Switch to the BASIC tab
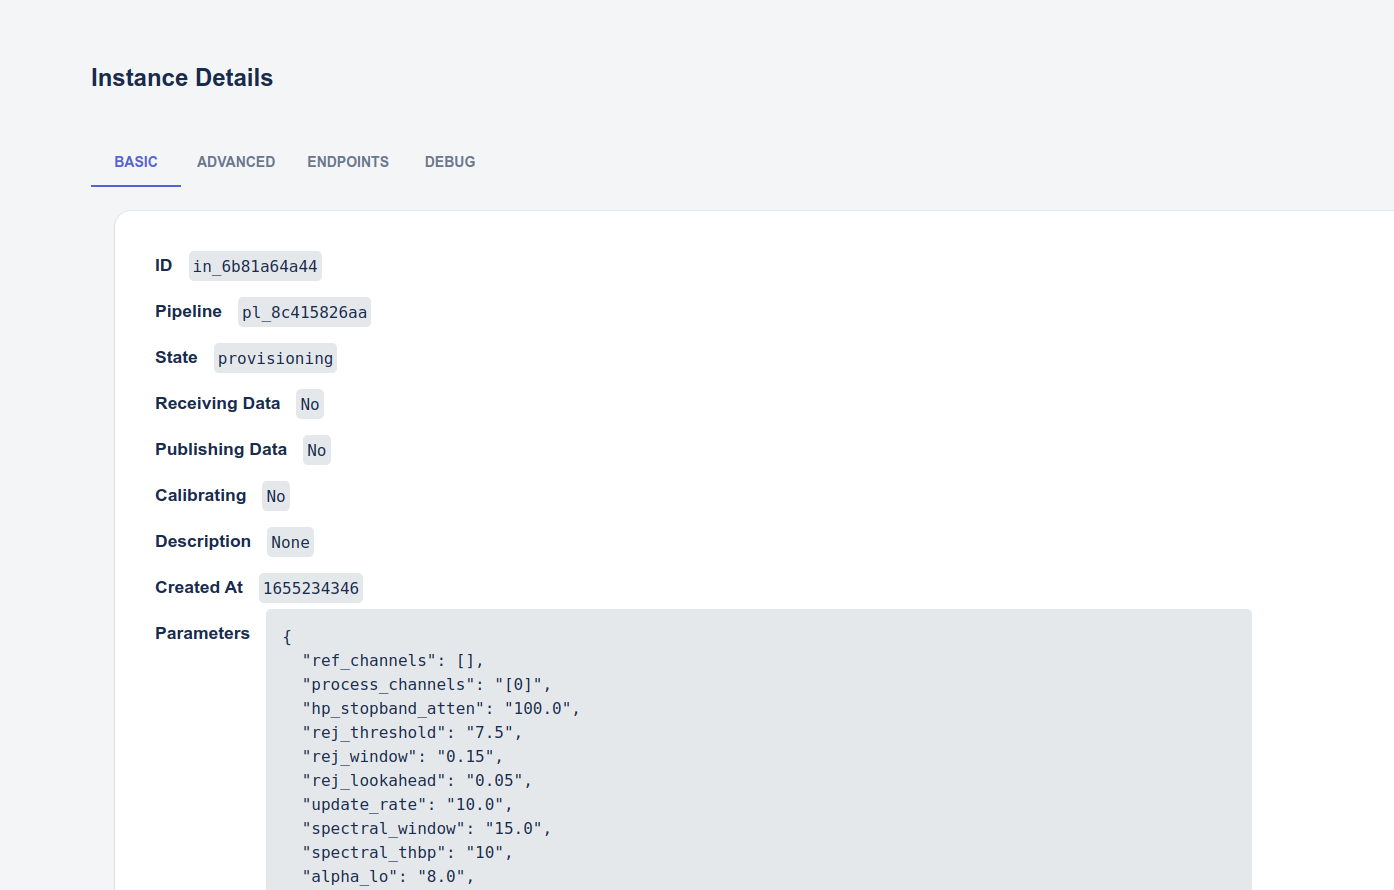This screenshot has width=1394, height=890. (x=136, y=162)
